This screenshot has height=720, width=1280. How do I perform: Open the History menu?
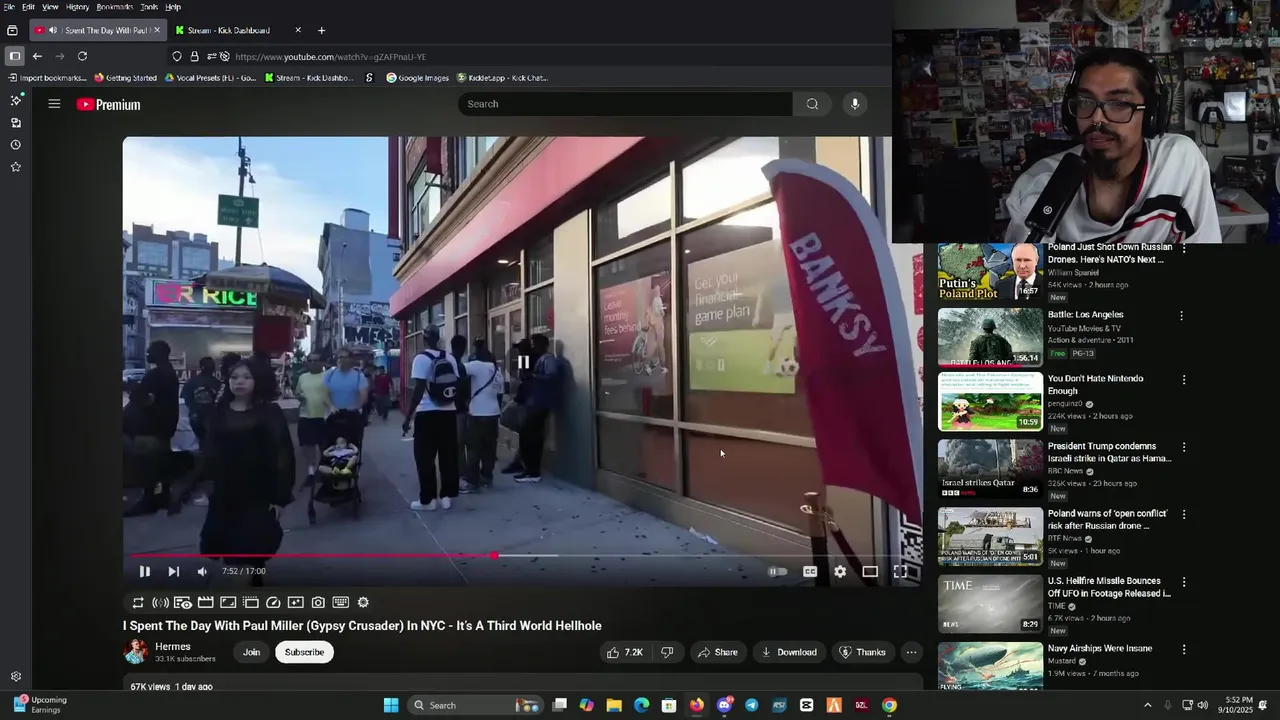[x=77, y=7]
